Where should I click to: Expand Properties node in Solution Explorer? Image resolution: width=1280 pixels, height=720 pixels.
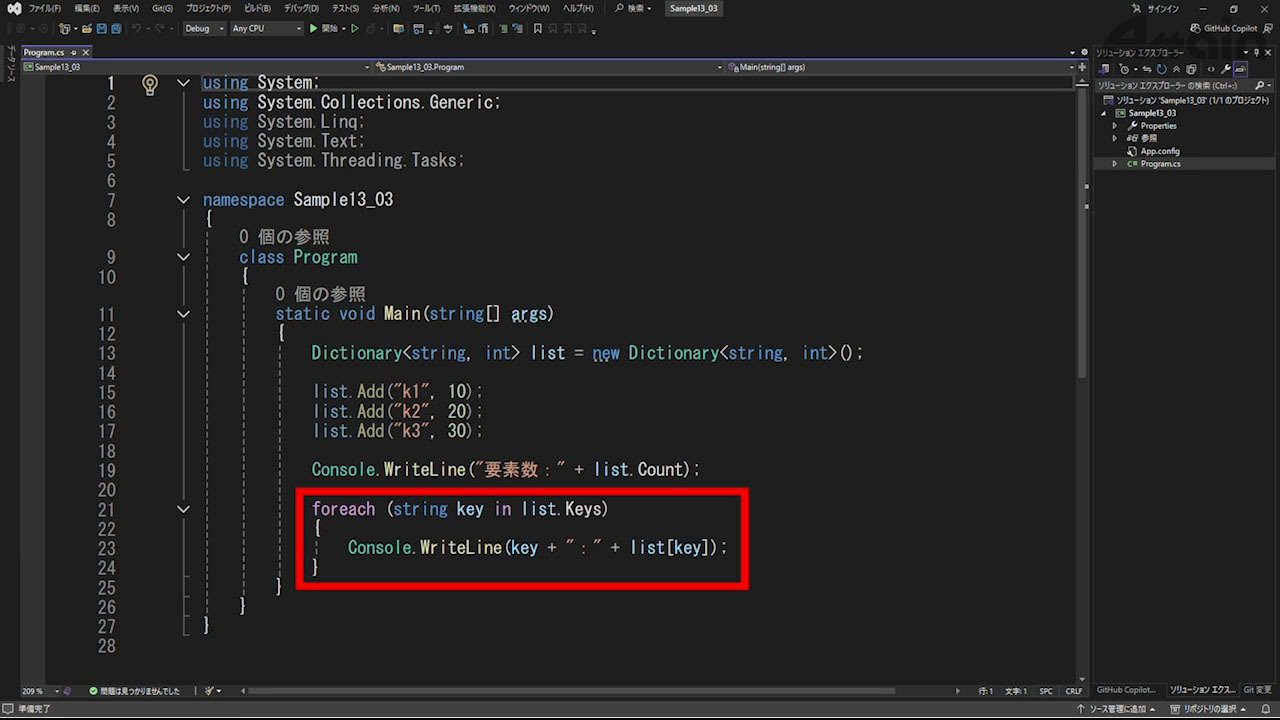pyautogui.click(x=1115, y=126)
